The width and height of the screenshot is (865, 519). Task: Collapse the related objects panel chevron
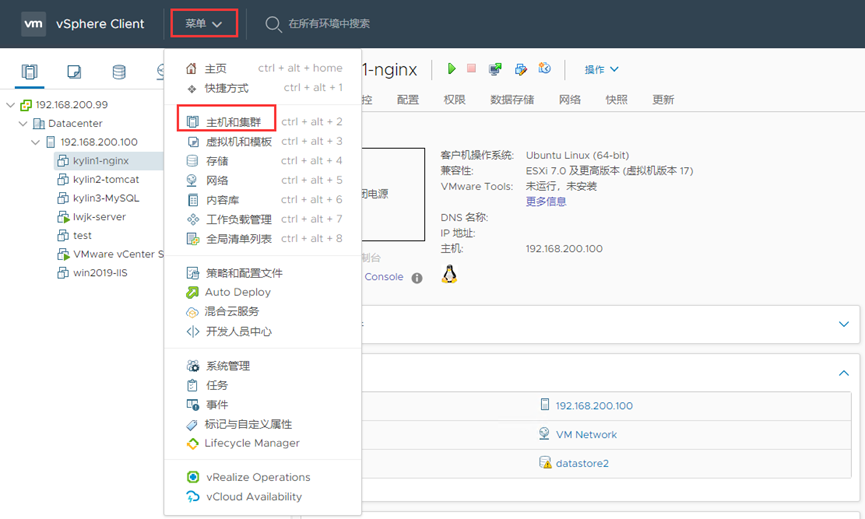[x=843, y=373]
